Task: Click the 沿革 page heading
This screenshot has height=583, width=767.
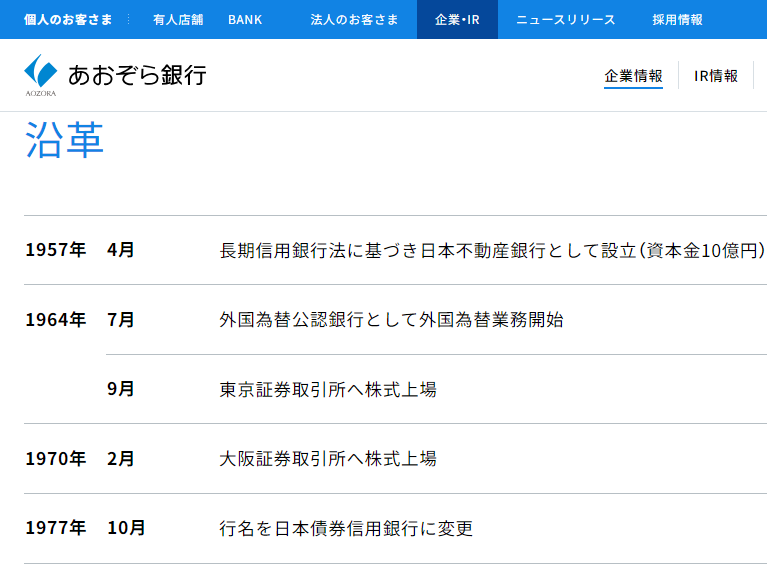Action: [x=65, y=140]
